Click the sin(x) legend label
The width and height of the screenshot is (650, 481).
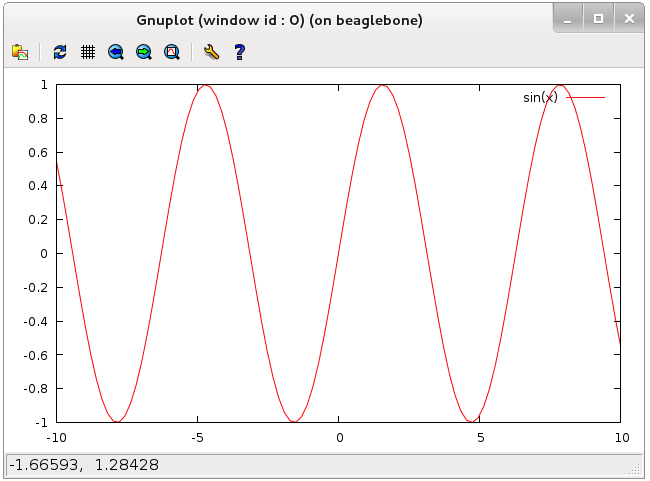pyautogui.click(x=540, y=97)
